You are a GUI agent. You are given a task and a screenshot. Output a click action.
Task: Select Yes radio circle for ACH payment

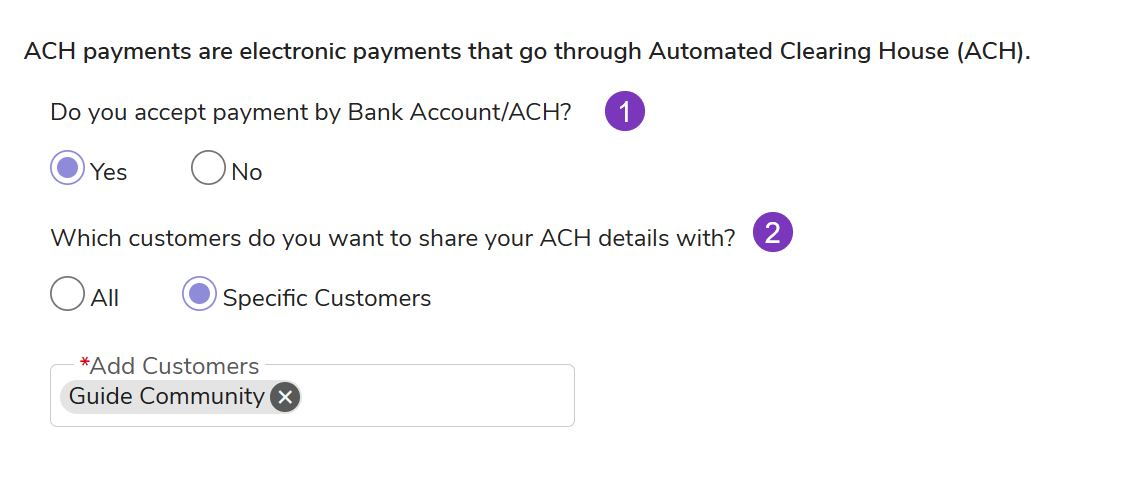tap(68, 168)
